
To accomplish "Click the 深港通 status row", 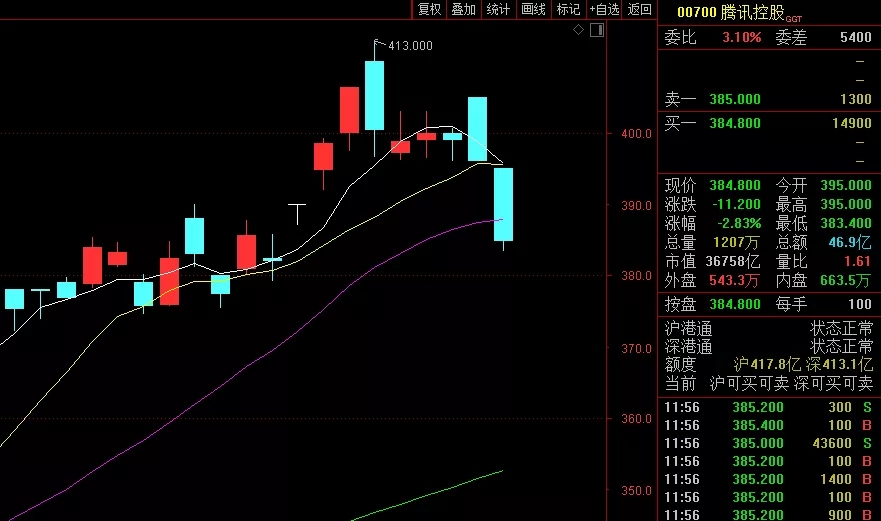I will click(x=768, y=346).
